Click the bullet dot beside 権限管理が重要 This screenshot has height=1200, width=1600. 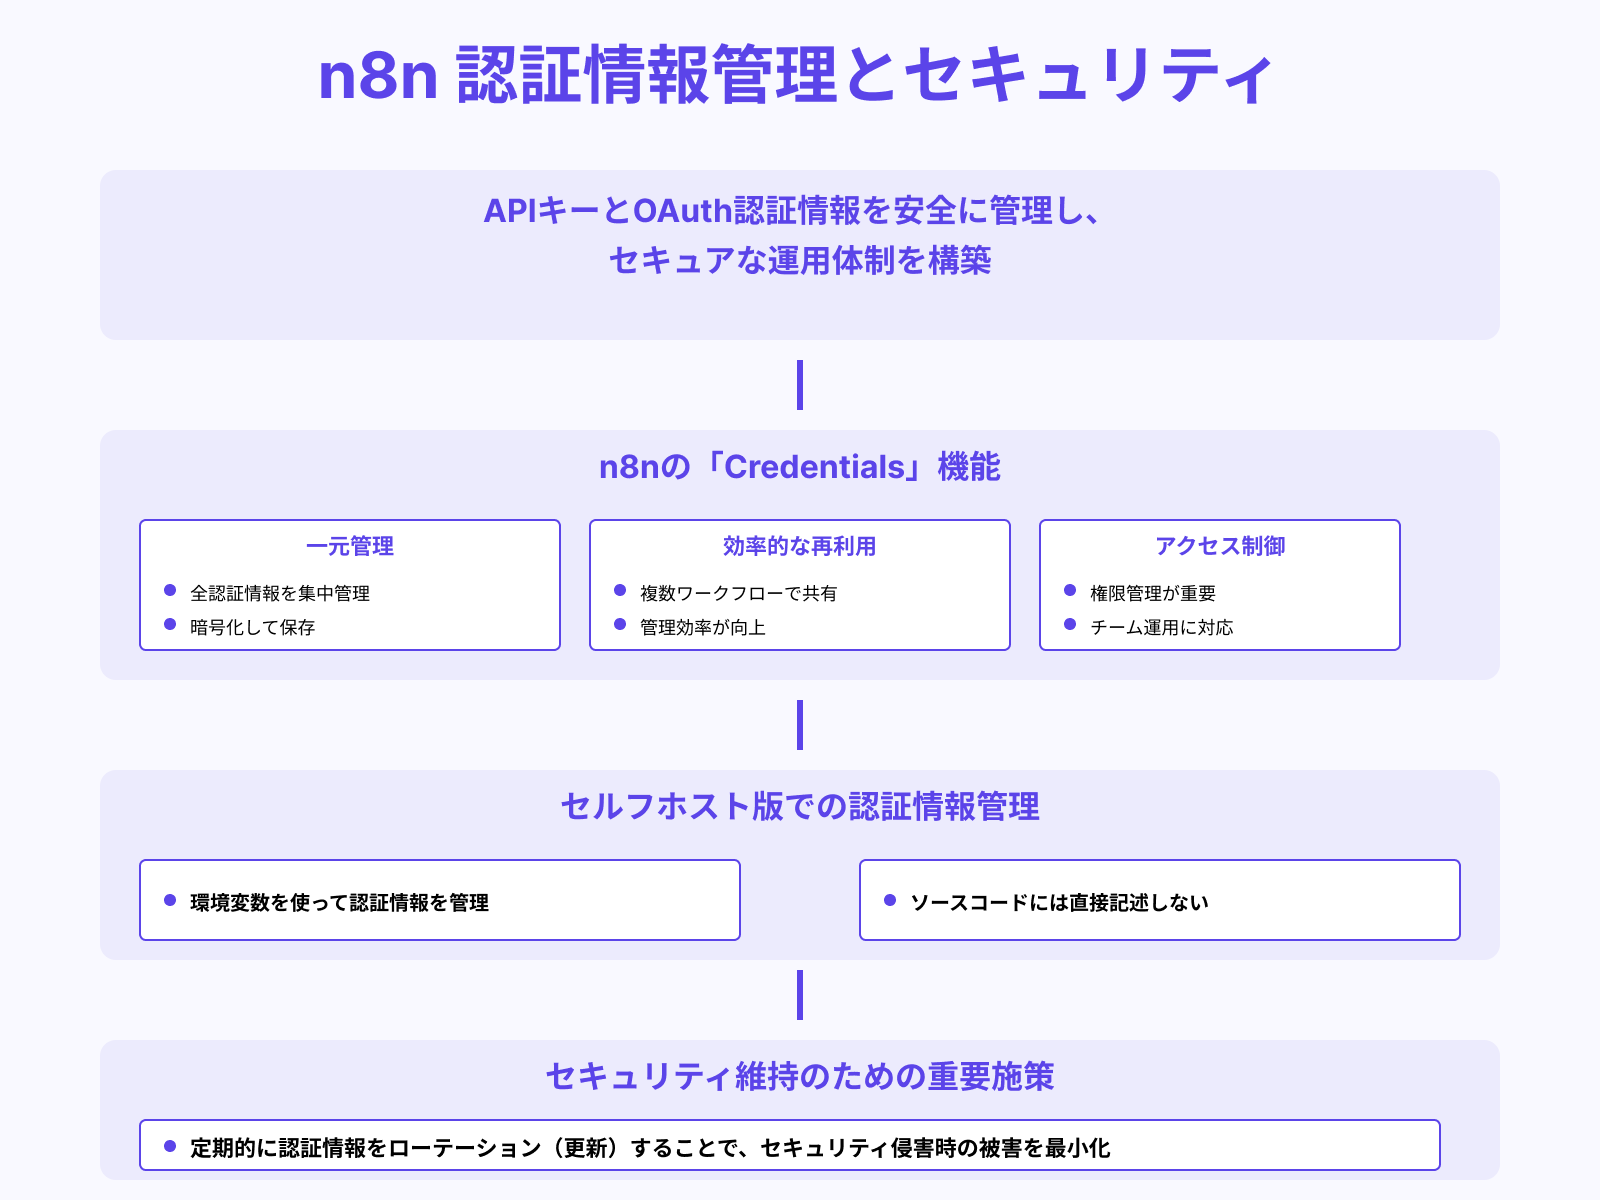coord(1069,592)
